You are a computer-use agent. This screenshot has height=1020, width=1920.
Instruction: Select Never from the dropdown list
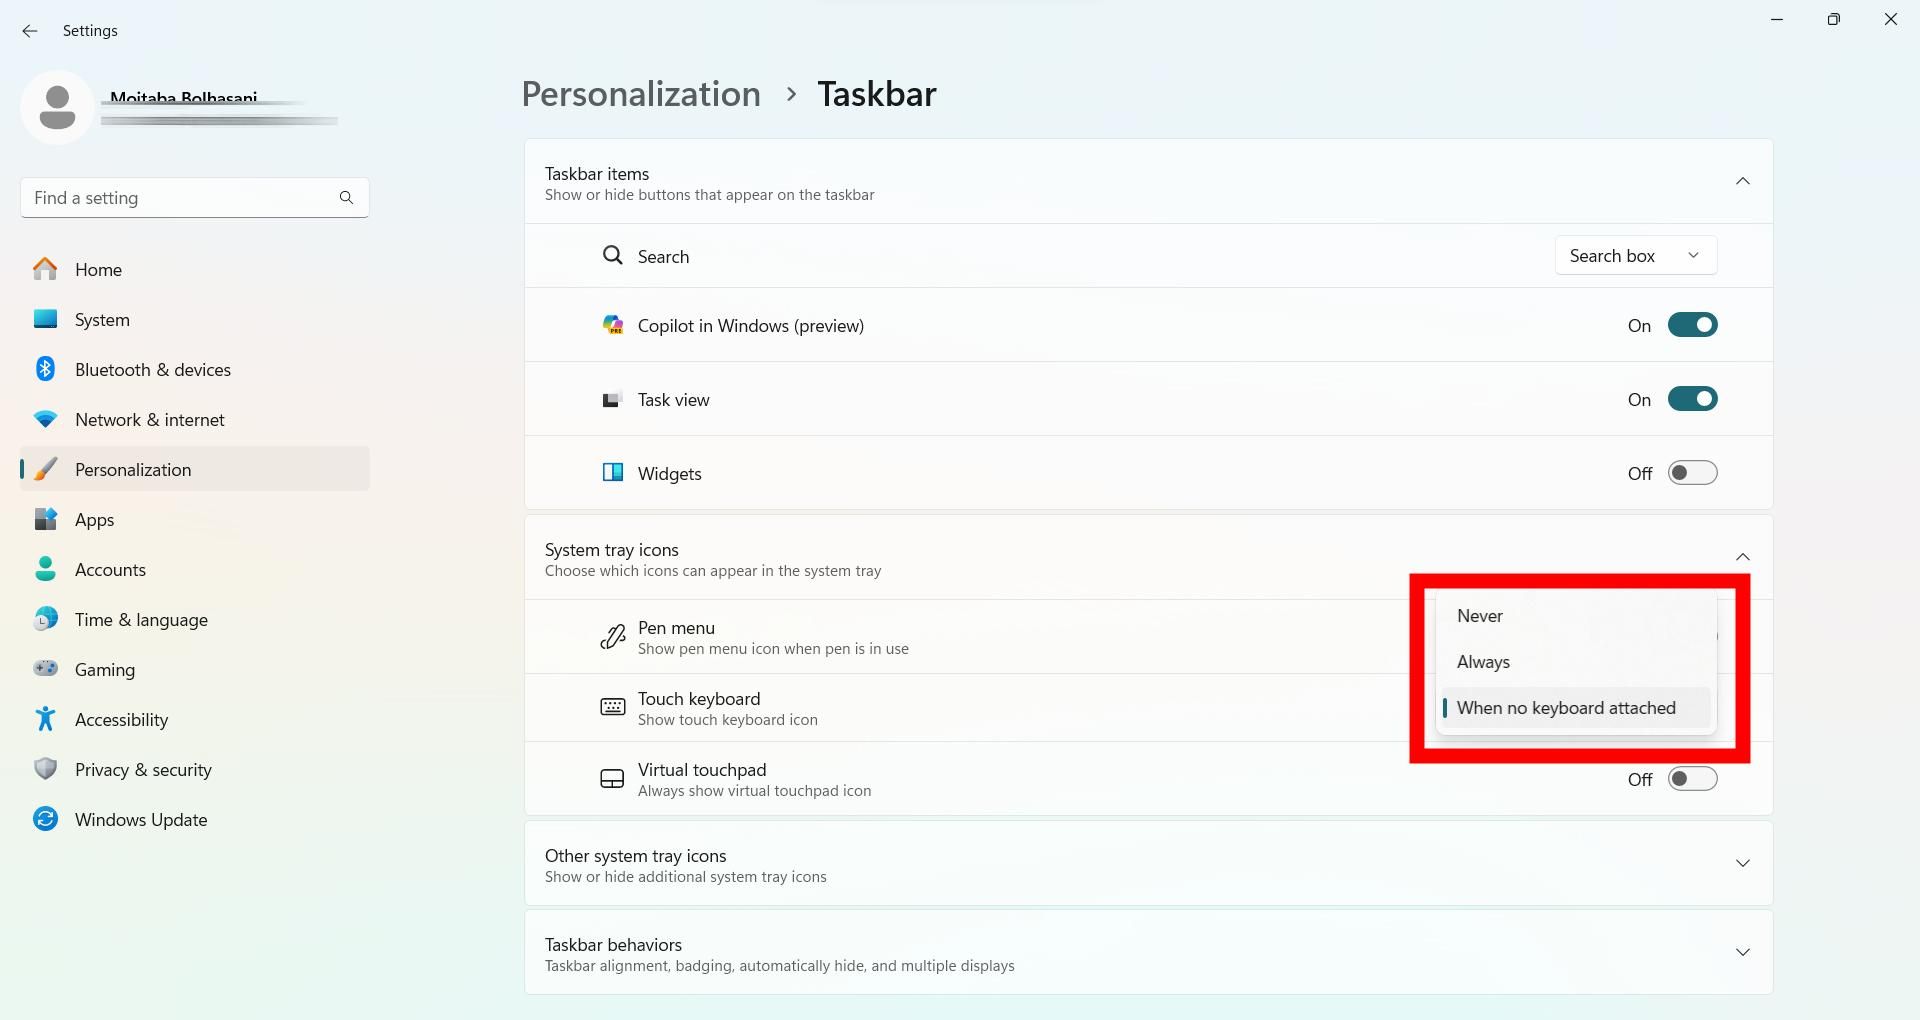point(1480,616)
